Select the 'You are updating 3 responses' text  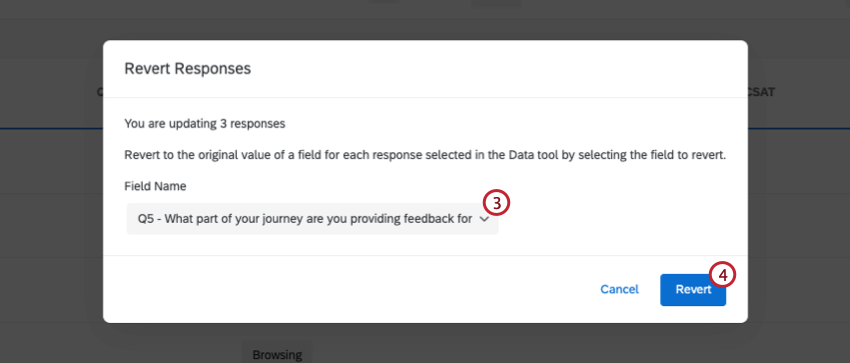[x=205, y=124]
